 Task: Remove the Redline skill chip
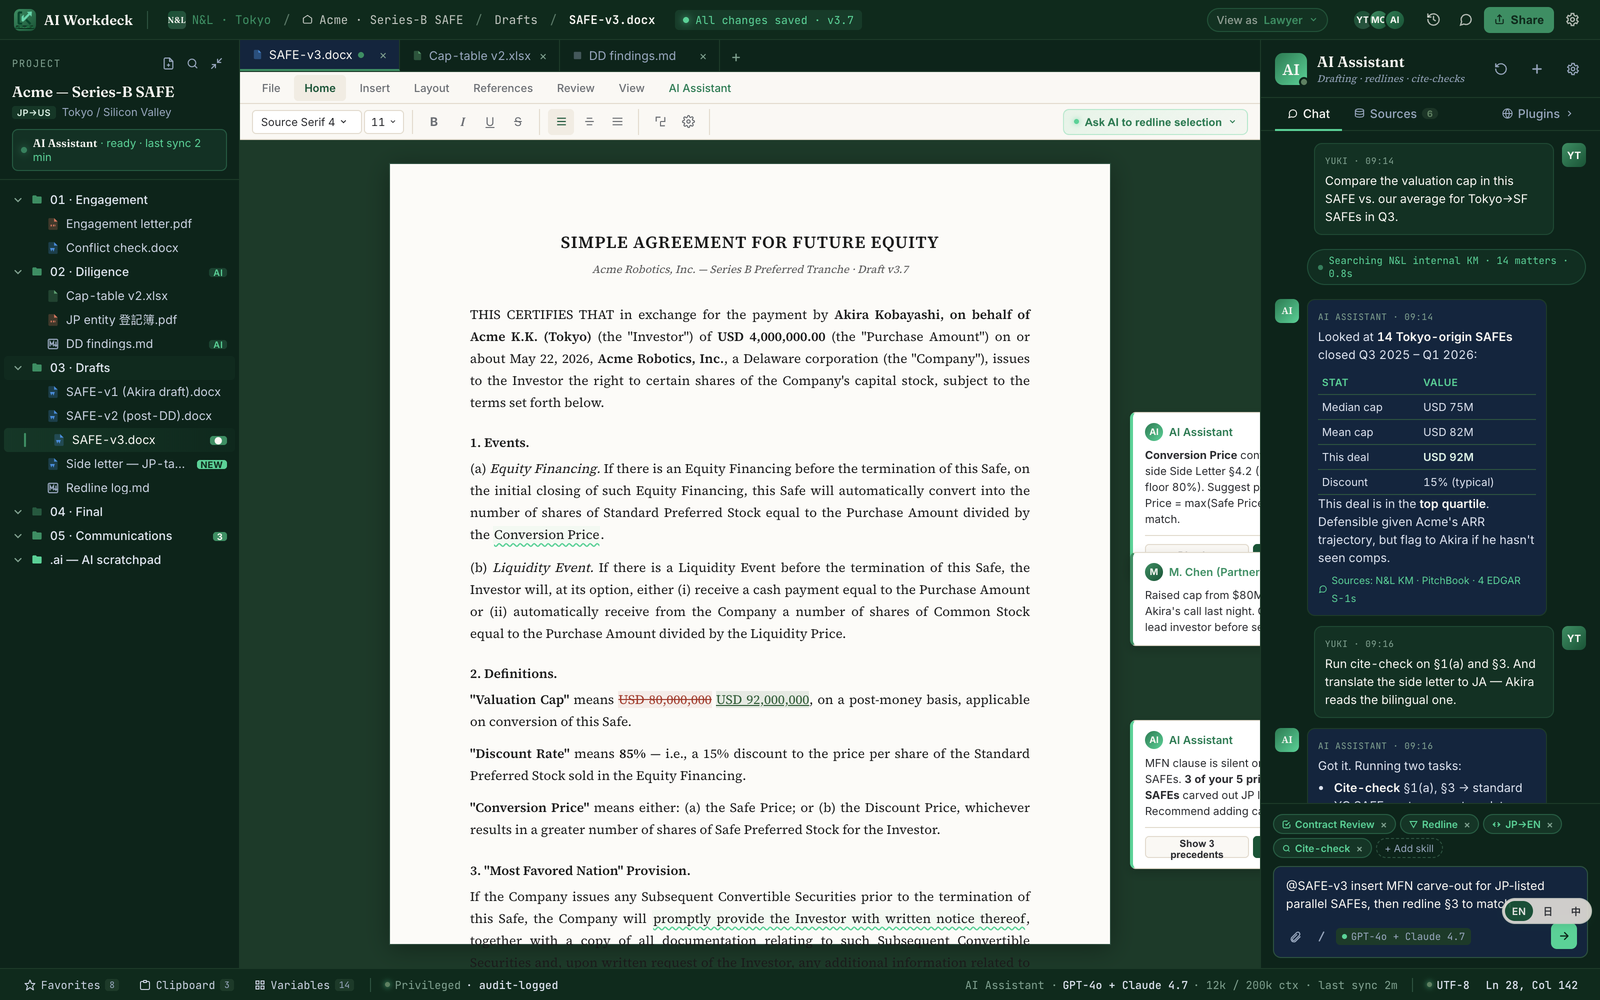pos(1467,825)
